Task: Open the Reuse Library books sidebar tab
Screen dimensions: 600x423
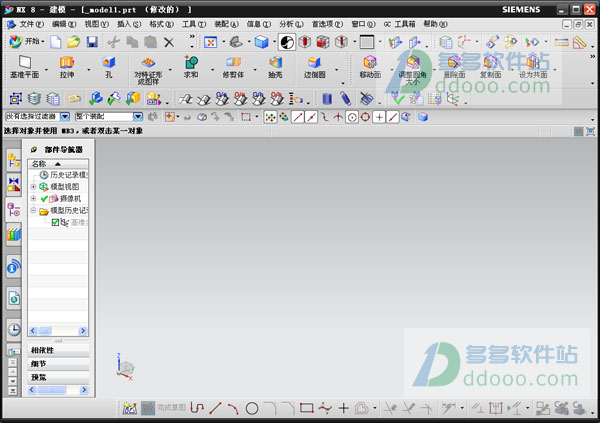Action: point(14,234)
